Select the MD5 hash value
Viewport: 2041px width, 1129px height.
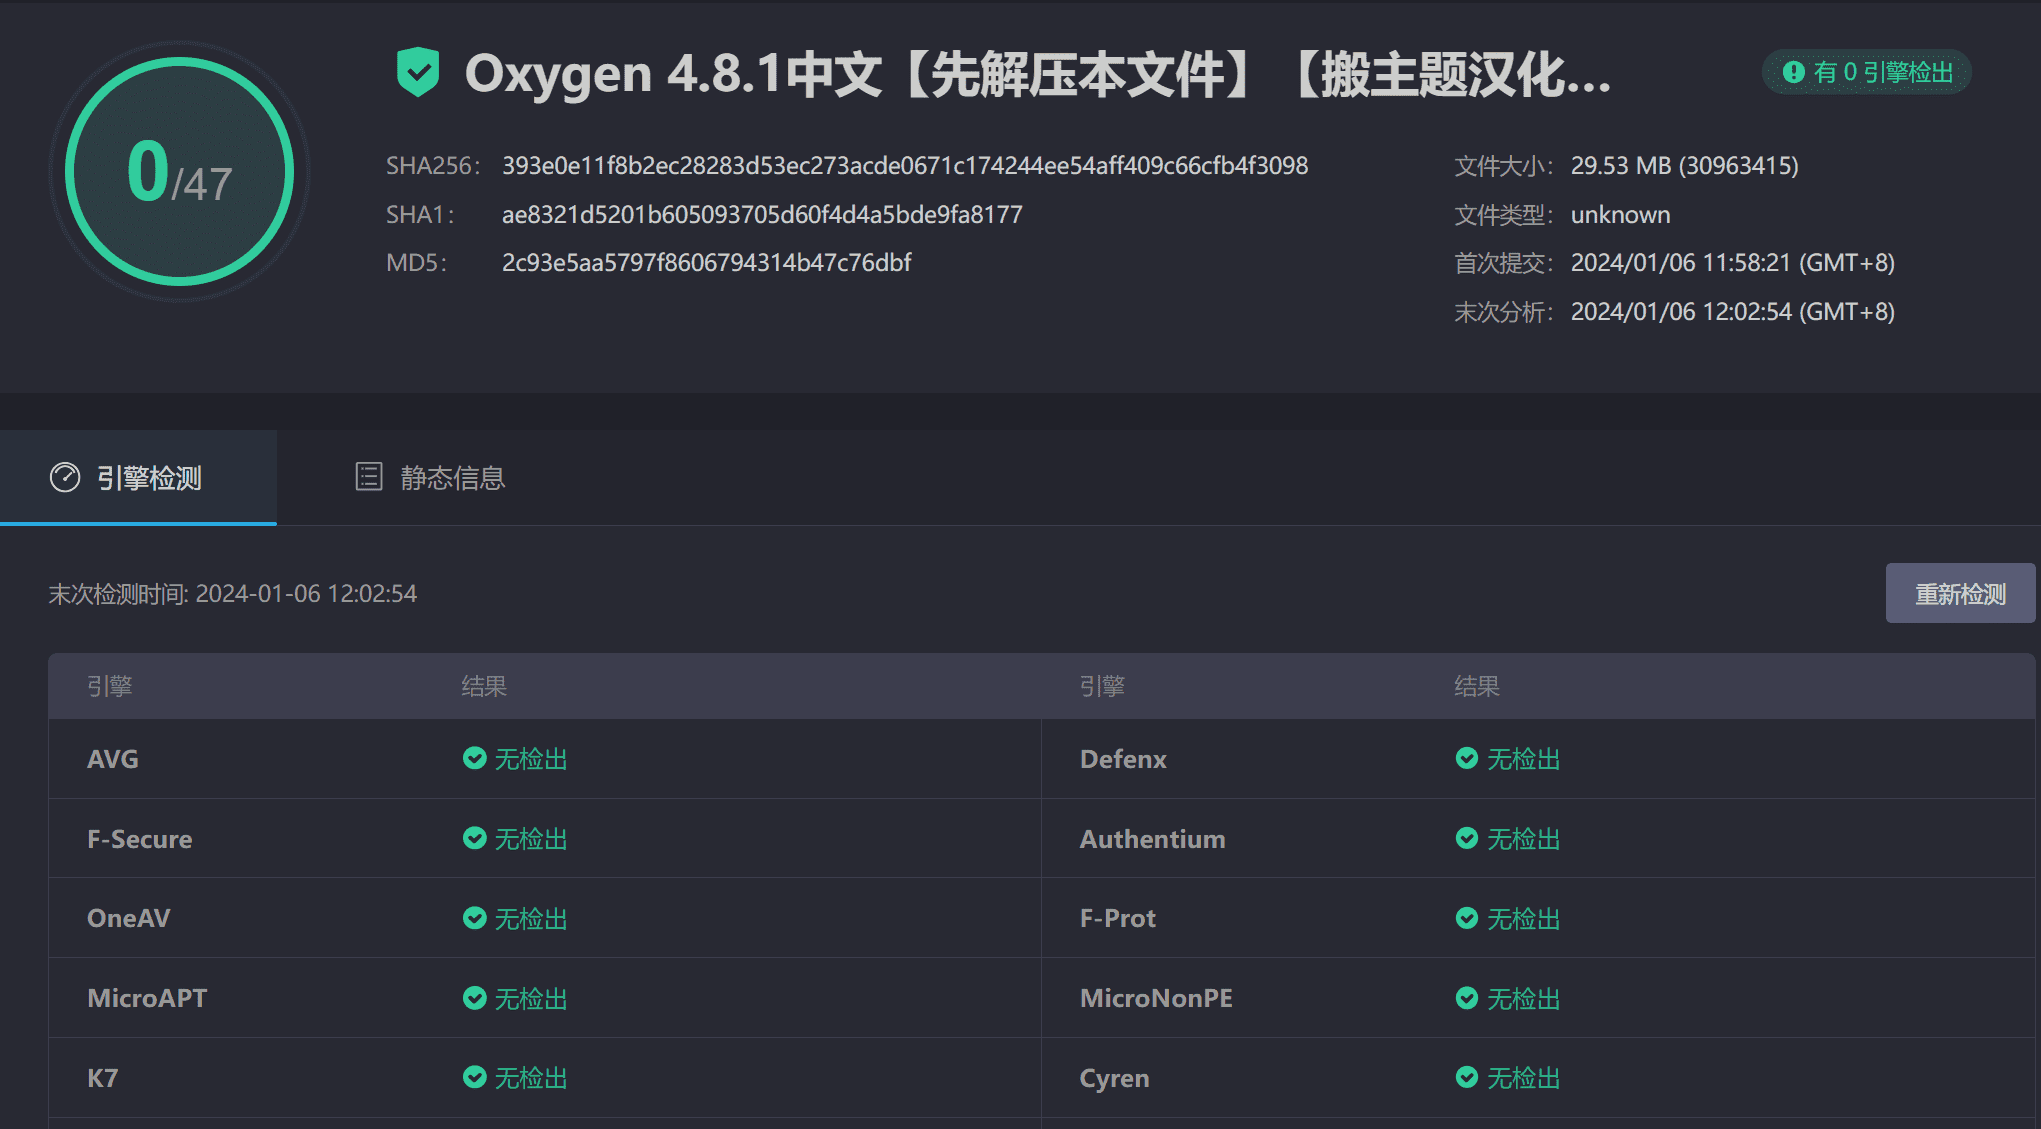(707, 262)
